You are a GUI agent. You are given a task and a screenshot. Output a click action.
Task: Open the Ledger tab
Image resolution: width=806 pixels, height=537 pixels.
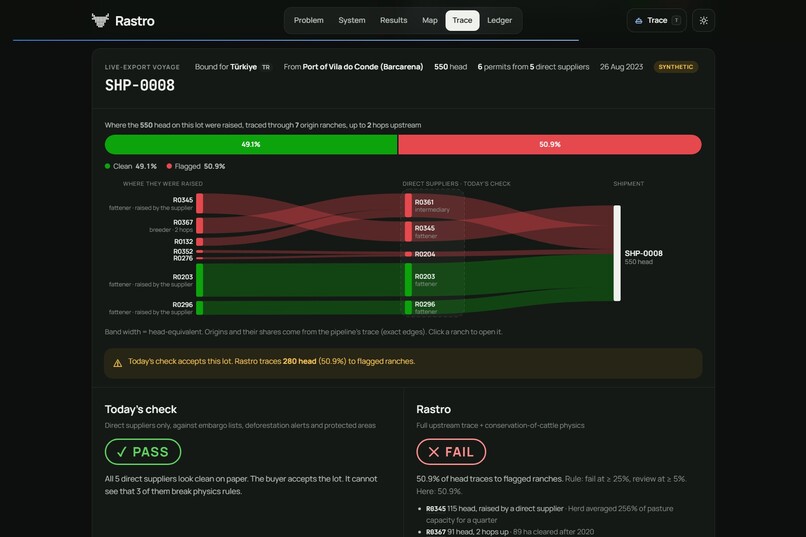tap(499, 21)
